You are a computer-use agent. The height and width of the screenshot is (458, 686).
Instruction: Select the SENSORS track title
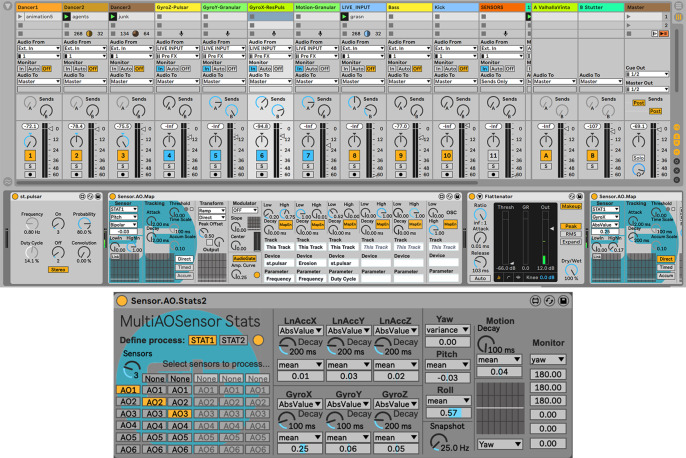502,7
